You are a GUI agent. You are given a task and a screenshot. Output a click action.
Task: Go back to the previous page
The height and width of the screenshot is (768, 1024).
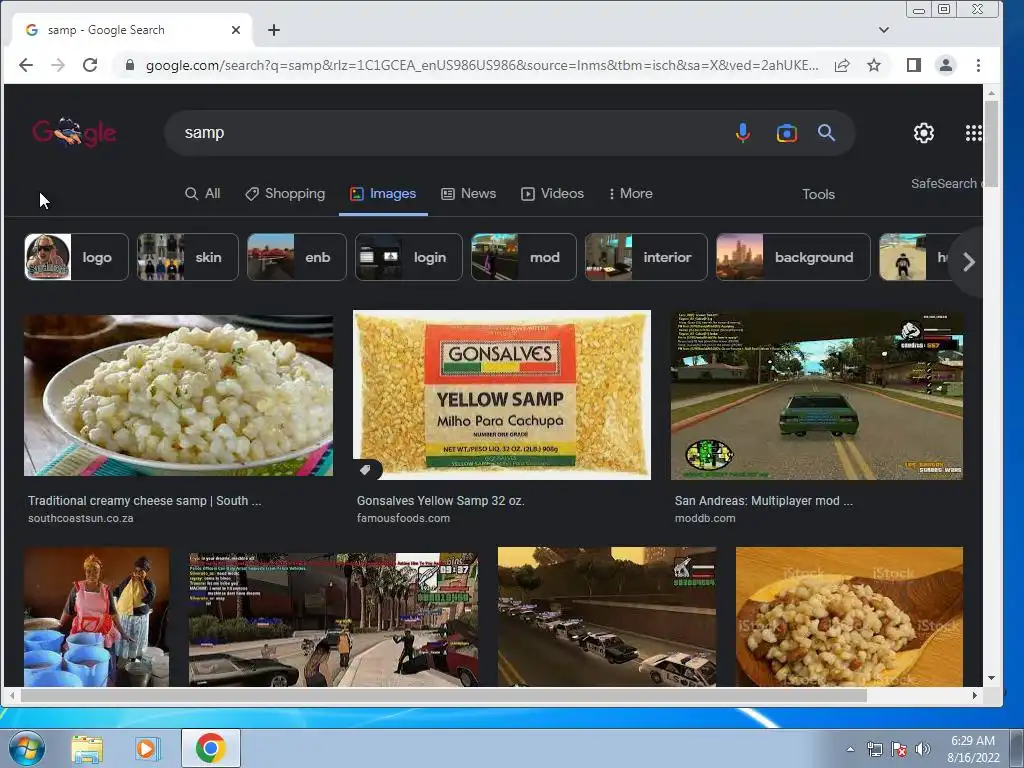25,65
